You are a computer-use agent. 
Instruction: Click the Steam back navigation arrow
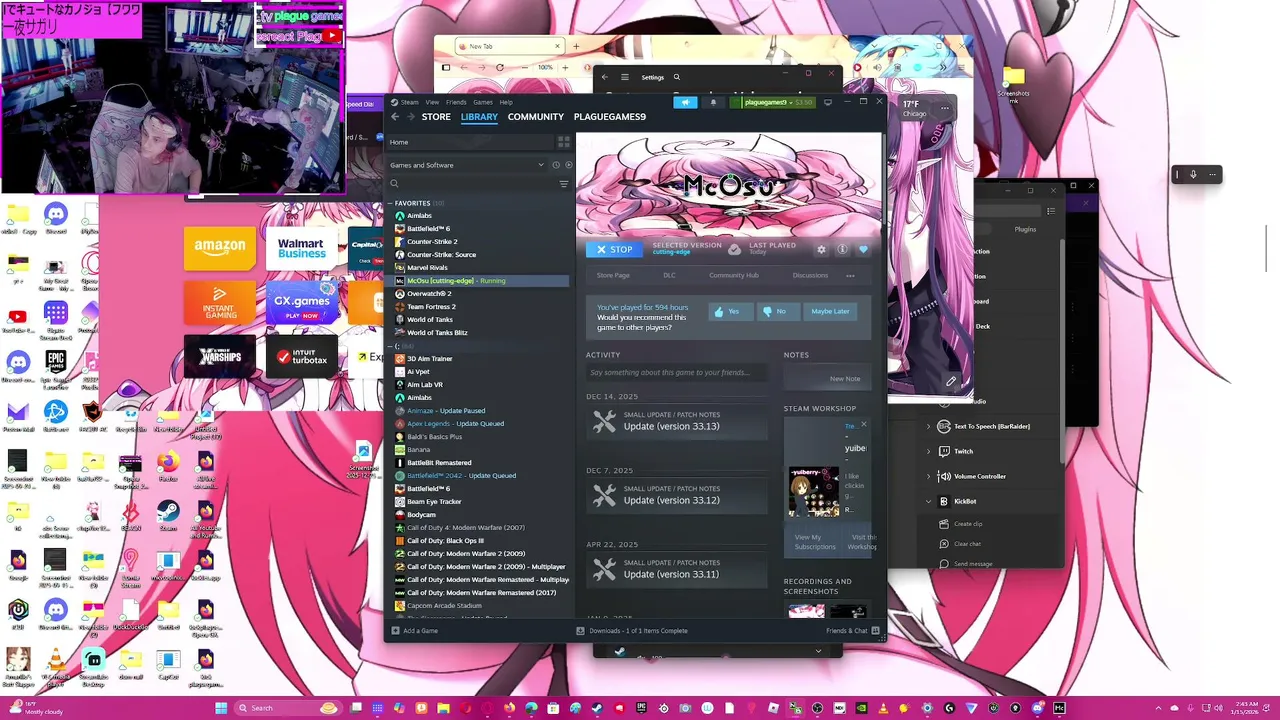click(395, 117)
